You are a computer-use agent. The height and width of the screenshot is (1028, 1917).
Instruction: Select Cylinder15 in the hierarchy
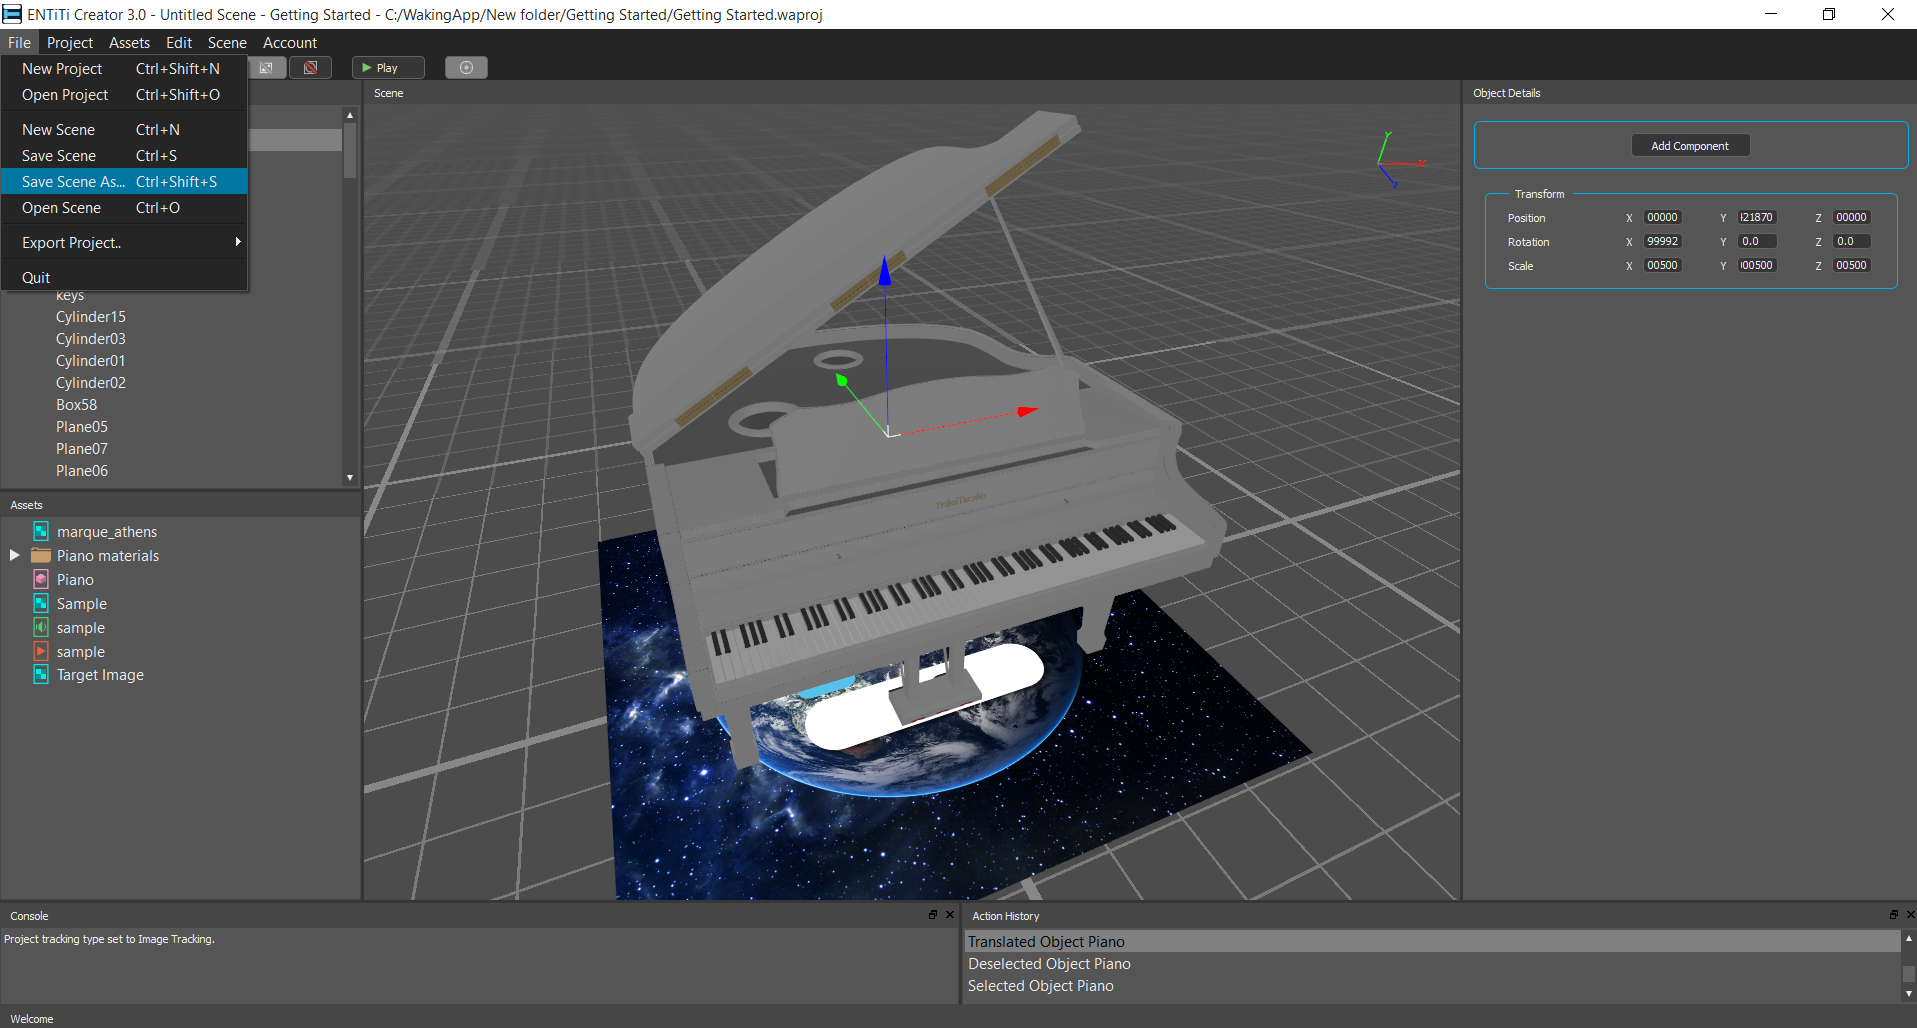coord(91,316)
